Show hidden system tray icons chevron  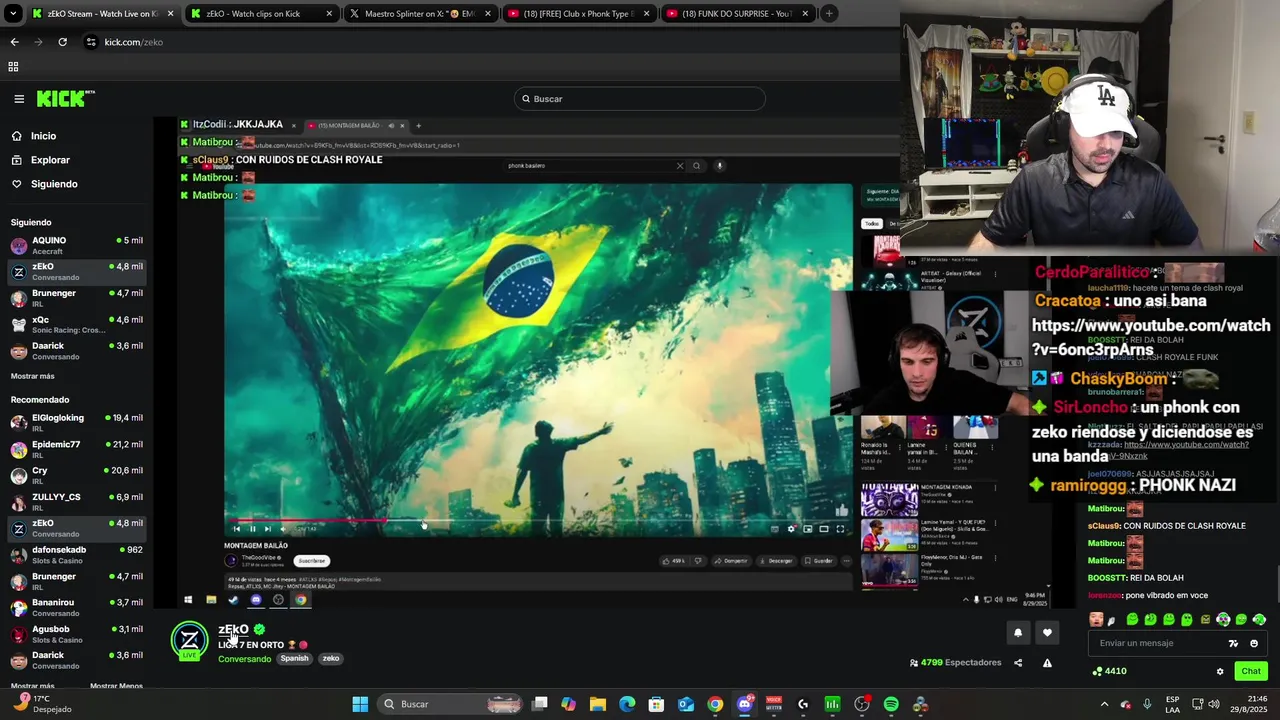click(1104, 704)
